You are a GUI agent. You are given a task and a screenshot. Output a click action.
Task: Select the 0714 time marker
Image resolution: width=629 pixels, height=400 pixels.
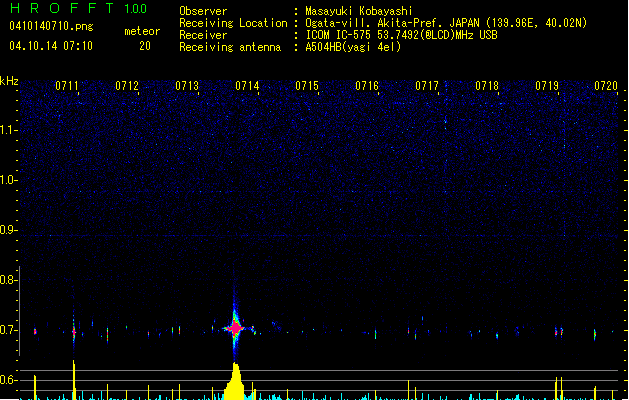(x=247, y=87)
